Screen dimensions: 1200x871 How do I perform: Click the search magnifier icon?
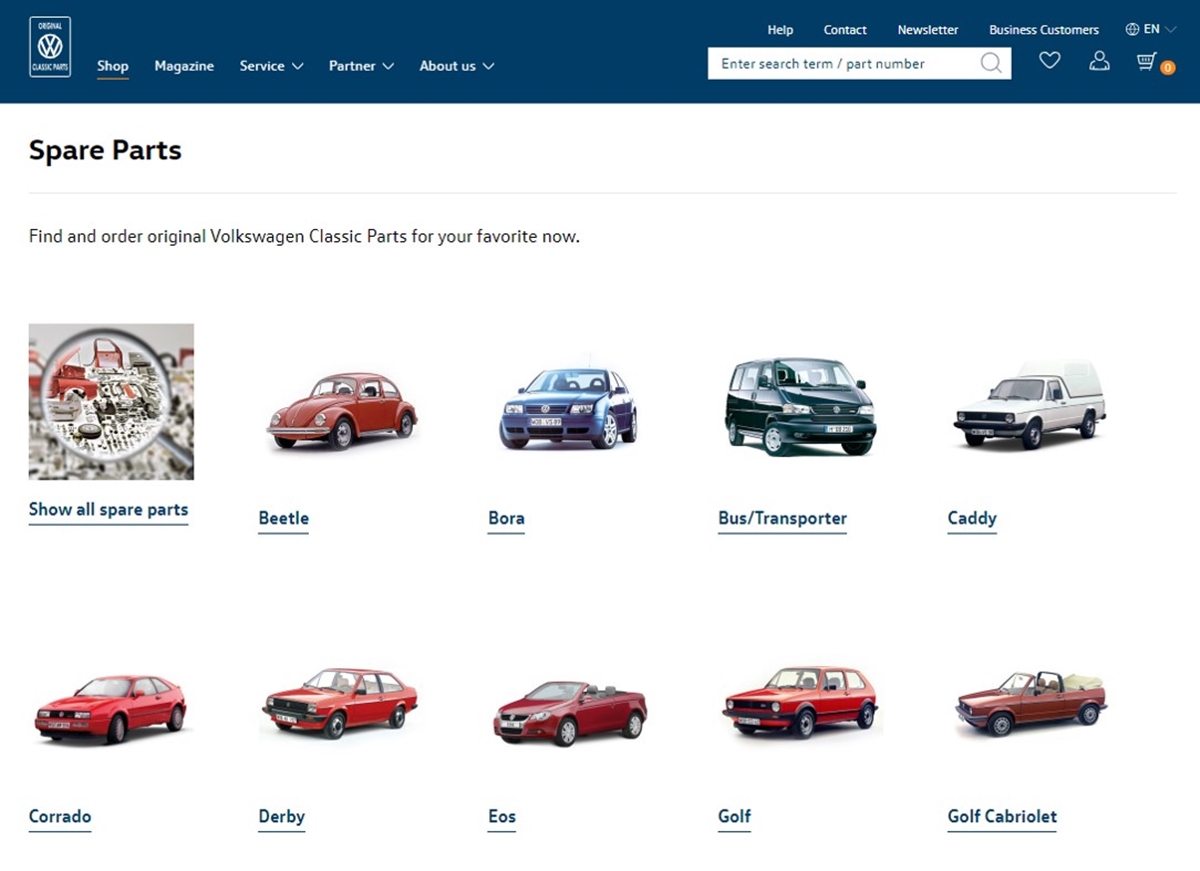click(990, 64)
